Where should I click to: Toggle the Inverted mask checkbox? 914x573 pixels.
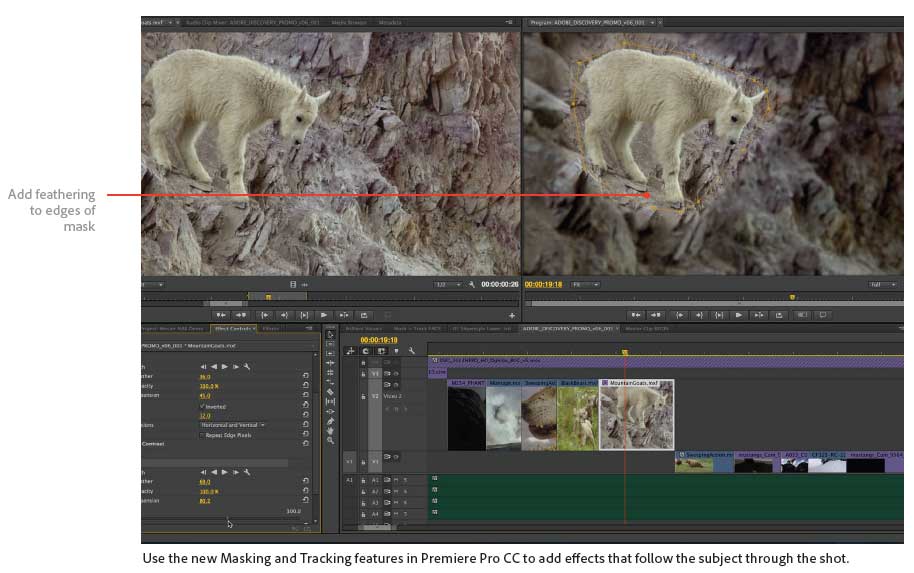click(202, 406)
